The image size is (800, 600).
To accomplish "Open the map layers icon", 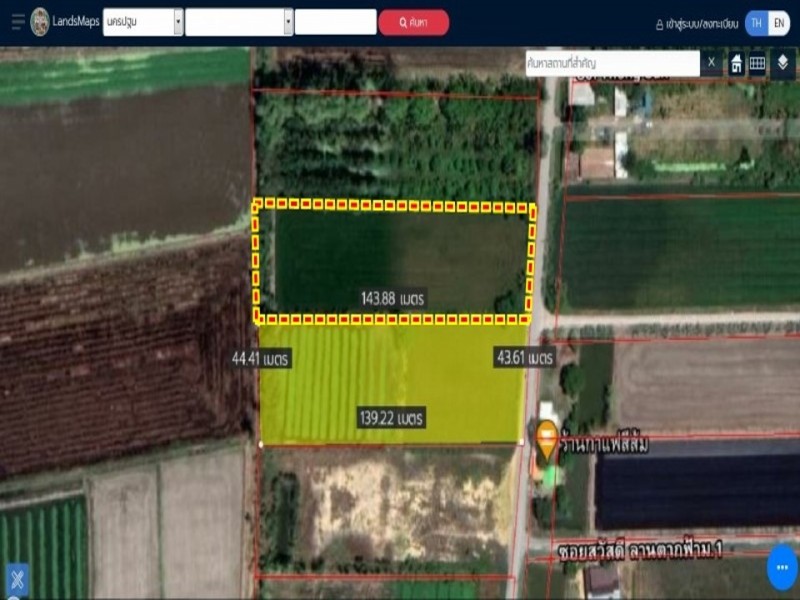I will 783,63.
